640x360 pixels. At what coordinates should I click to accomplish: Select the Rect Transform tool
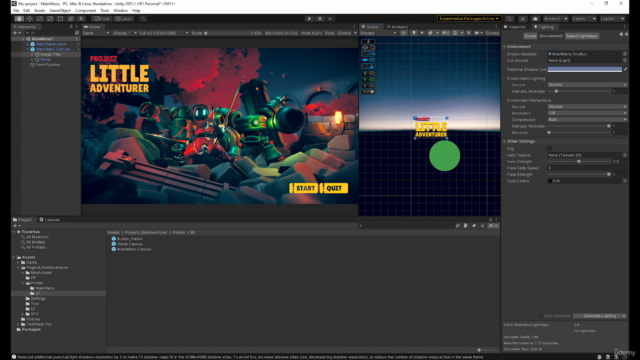click(60, 19)
